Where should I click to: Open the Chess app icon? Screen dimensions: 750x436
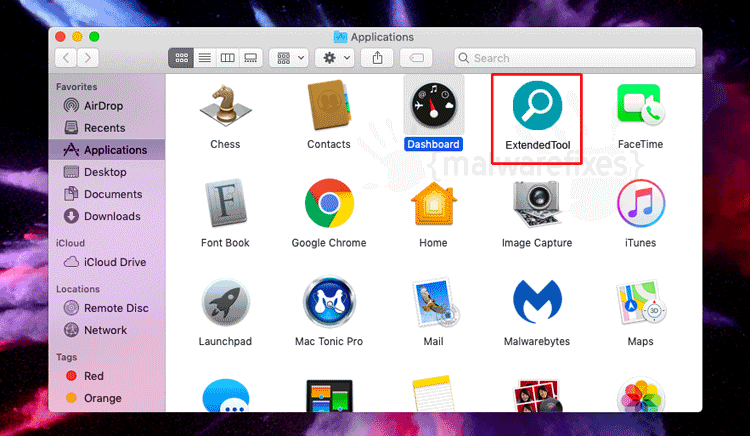pyautogui.click(x=225, y=106)
